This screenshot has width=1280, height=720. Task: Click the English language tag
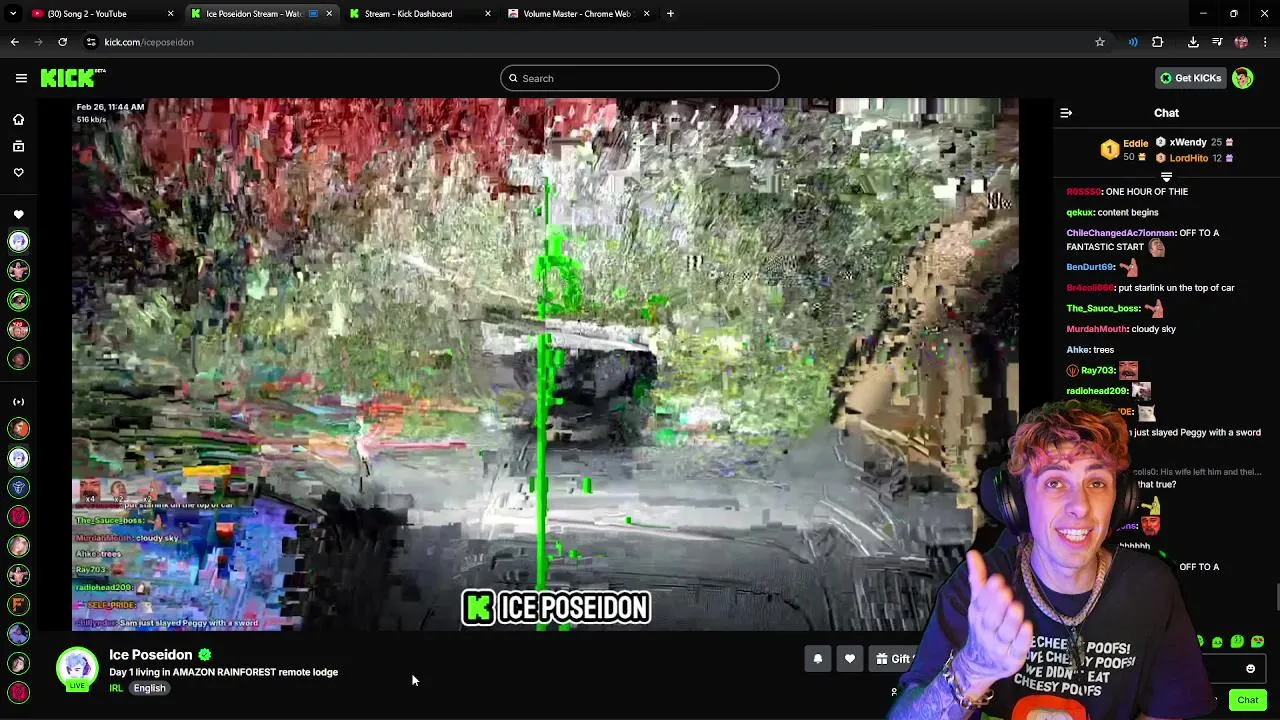click(x=149, y=688)
